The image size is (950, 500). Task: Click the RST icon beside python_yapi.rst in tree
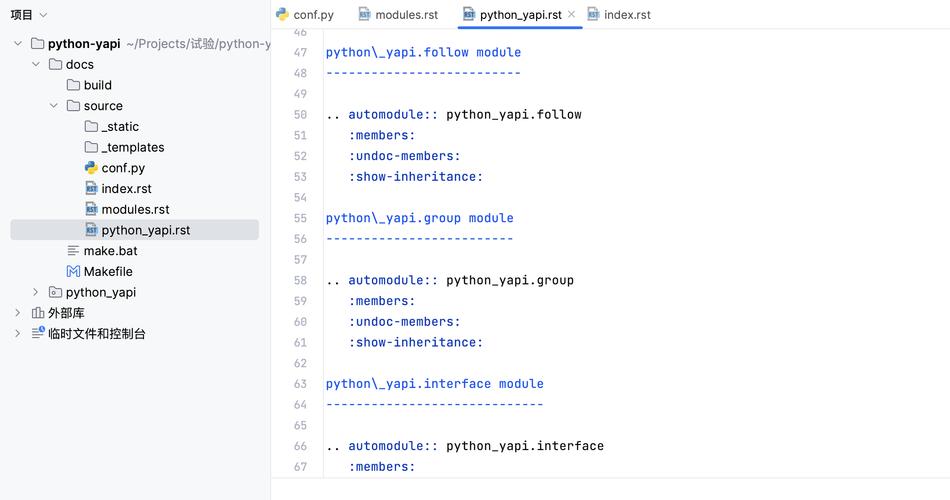click(91, 230)
